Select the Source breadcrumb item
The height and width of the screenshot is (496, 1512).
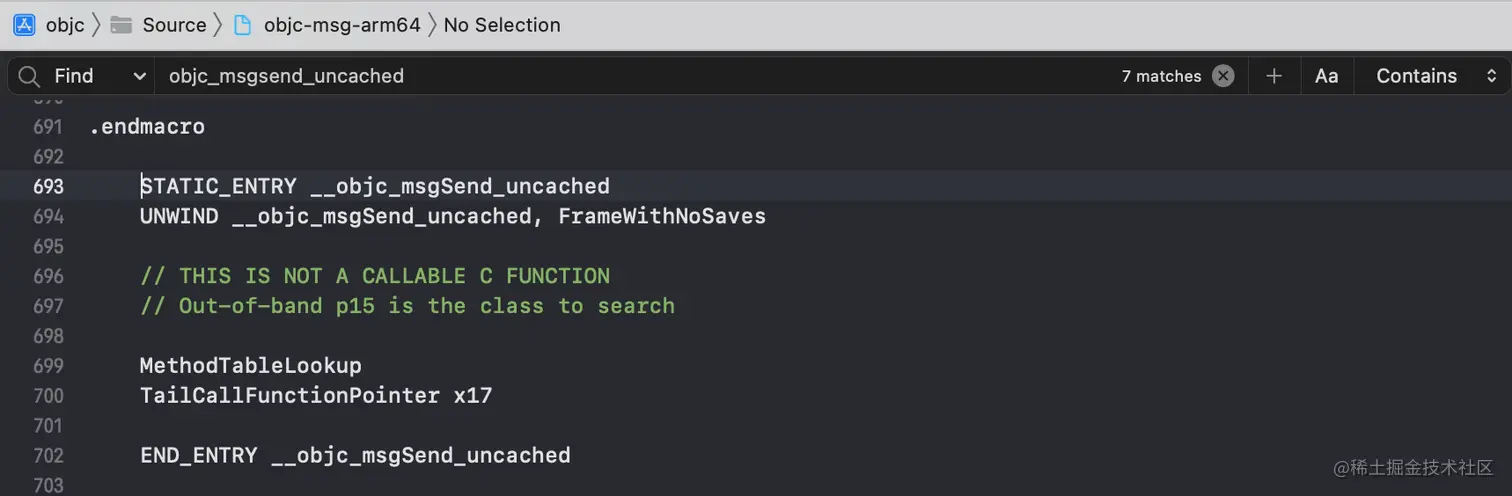[x=174, y=25]
